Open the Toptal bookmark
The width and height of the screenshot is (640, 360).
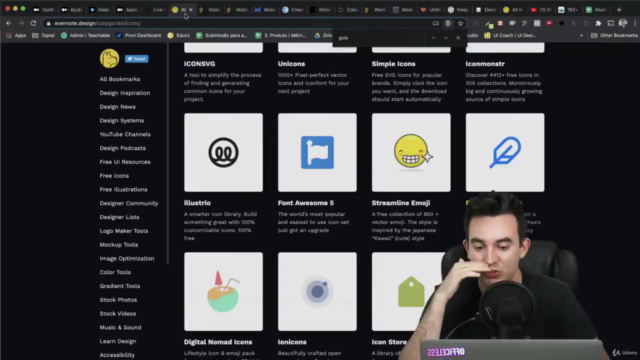point(43,36)
